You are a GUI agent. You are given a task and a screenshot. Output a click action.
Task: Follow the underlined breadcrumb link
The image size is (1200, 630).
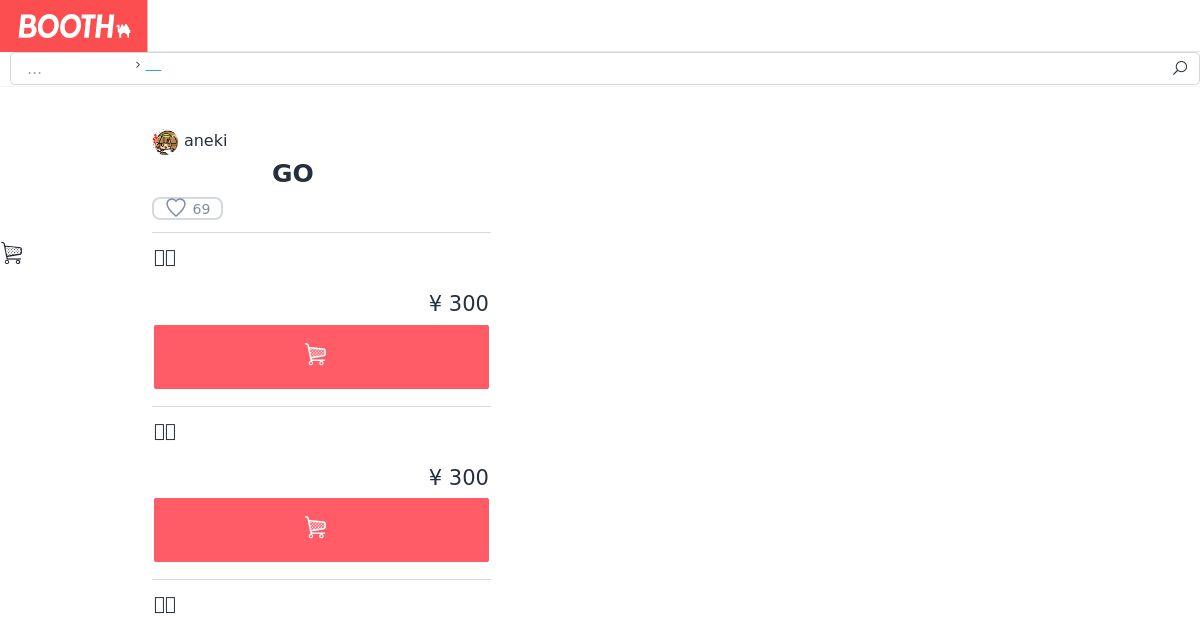(x=153, y=66)
